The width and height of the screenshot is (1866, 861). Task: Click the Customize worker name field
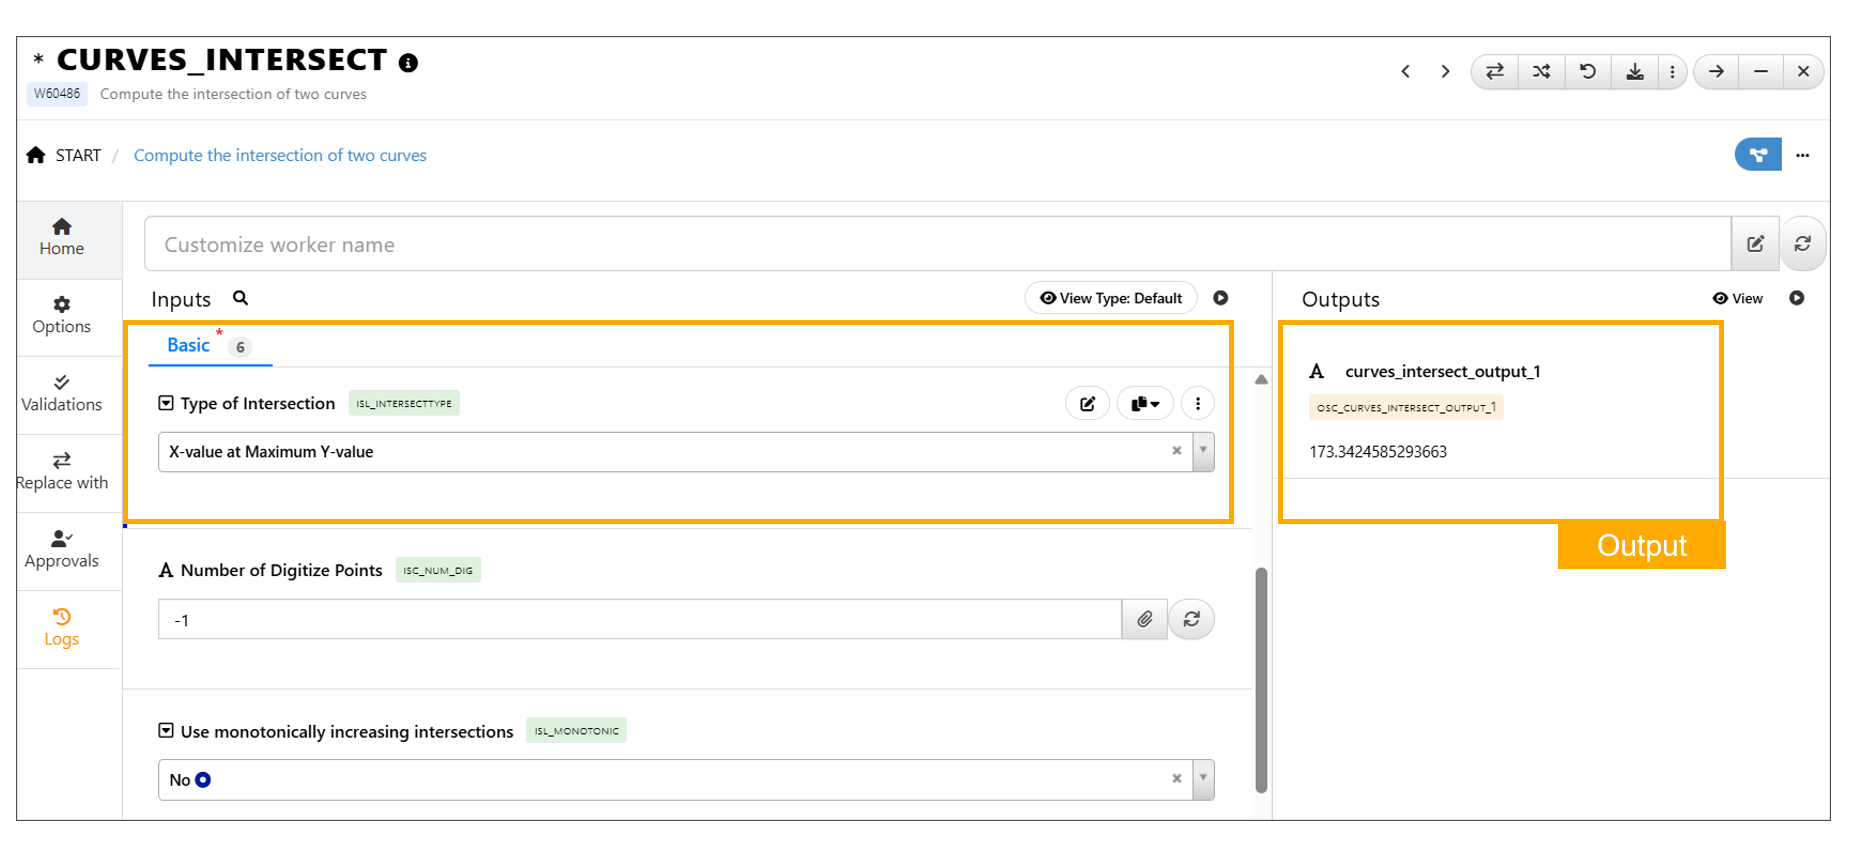click(x=936, y=245)
